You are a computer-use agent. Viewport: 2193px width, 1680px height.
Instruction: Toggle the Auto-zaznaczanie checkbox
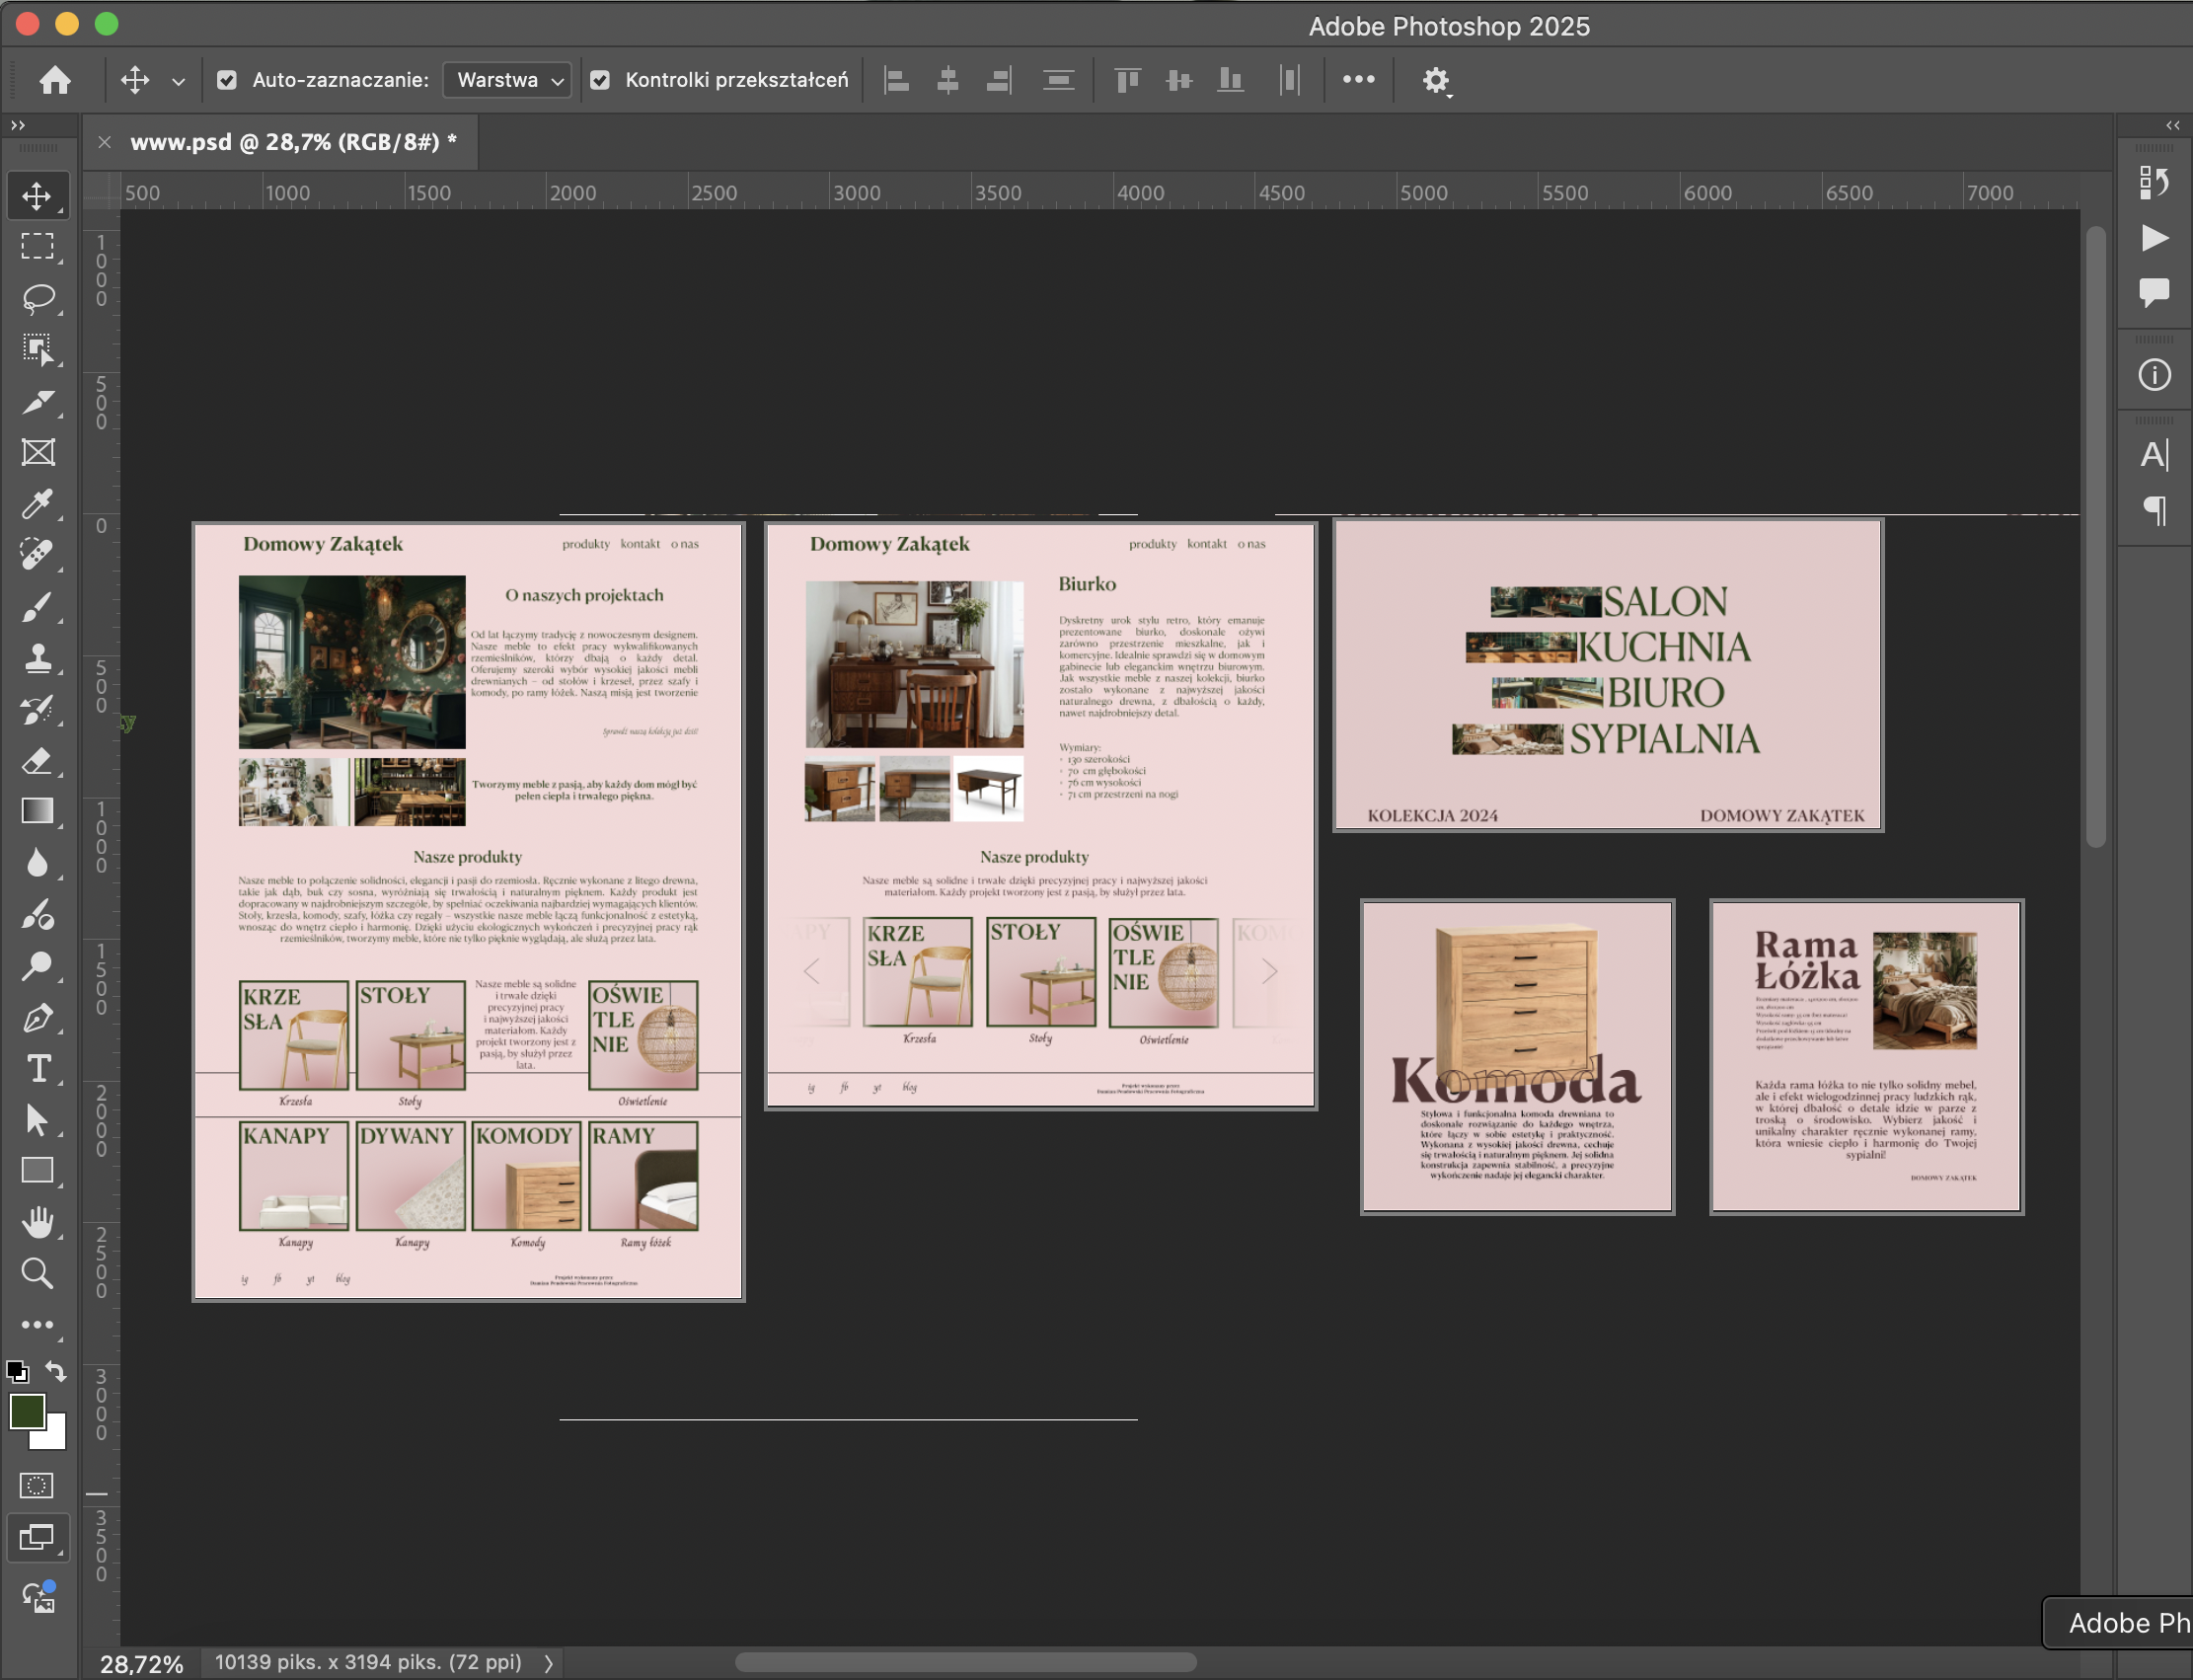pos(227,80)
